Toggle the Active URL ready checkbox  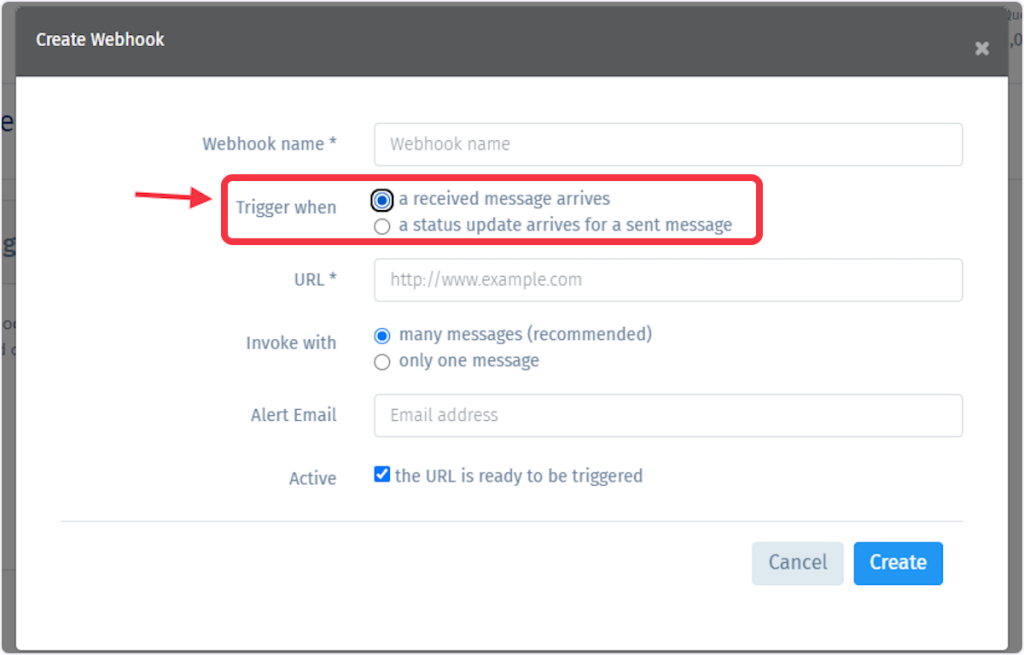(382, 475)
